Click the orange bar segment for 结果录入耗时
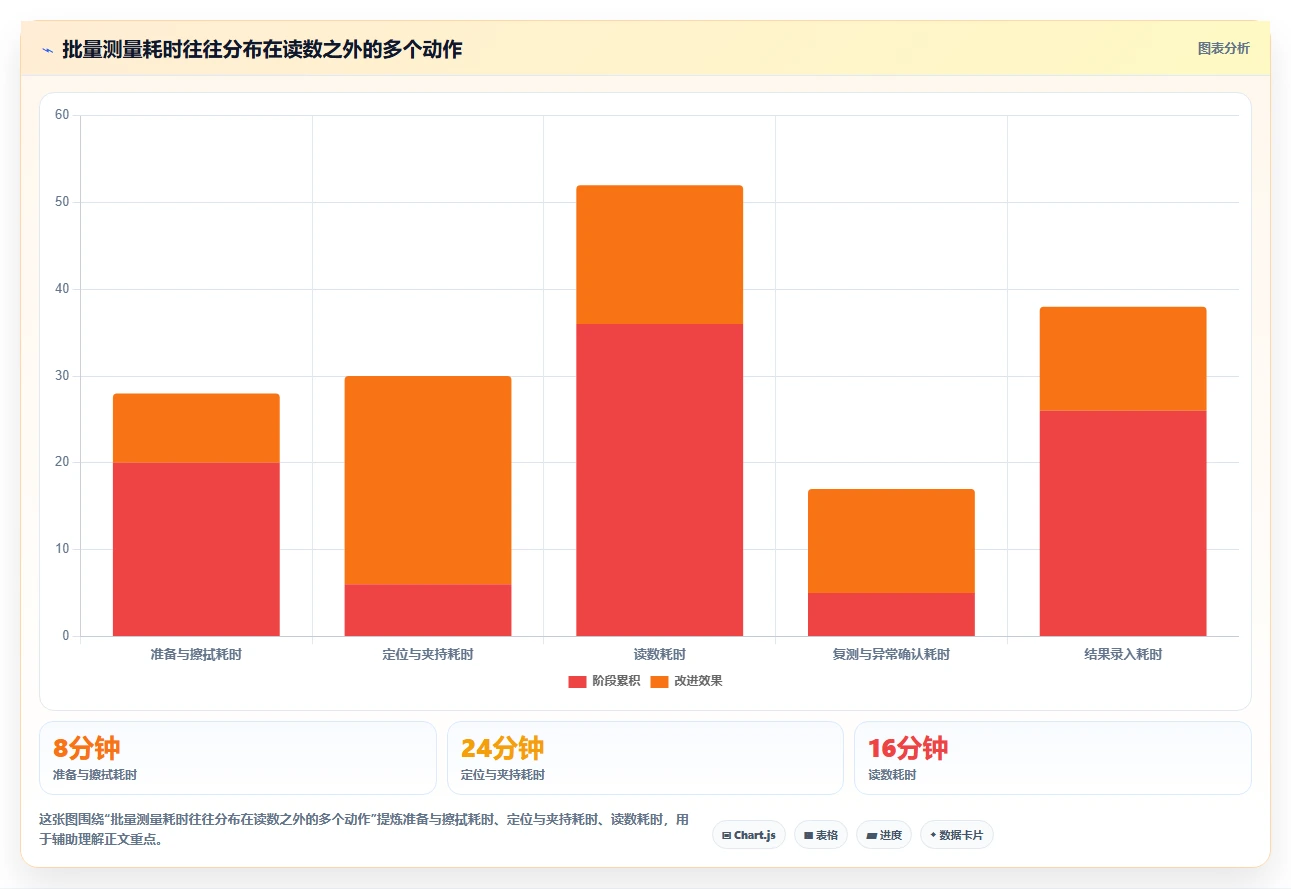Screen dimensions: 1291x889 tap(1123, 358)
